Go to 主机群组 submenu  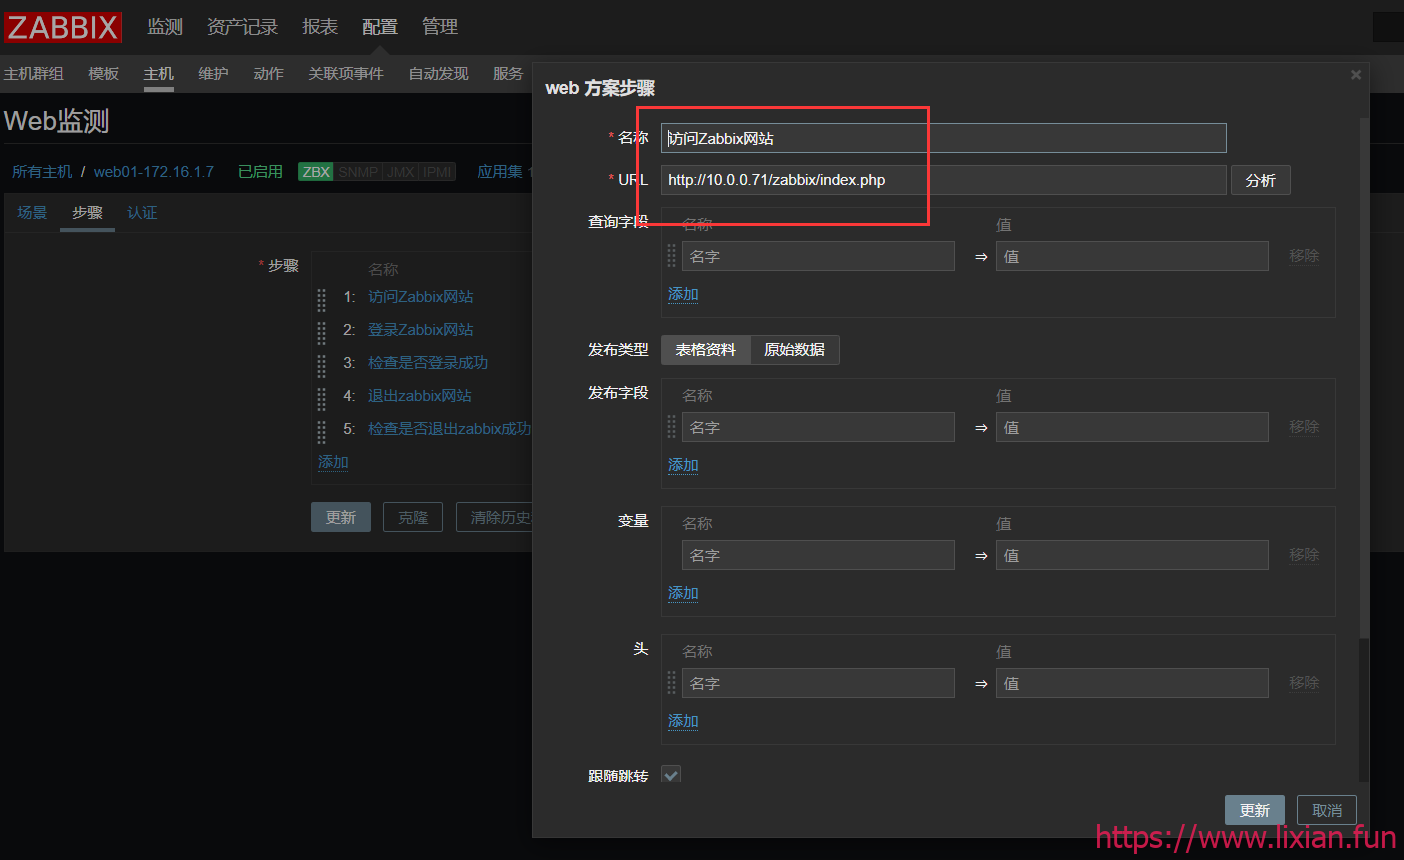[x=34, y=73]
